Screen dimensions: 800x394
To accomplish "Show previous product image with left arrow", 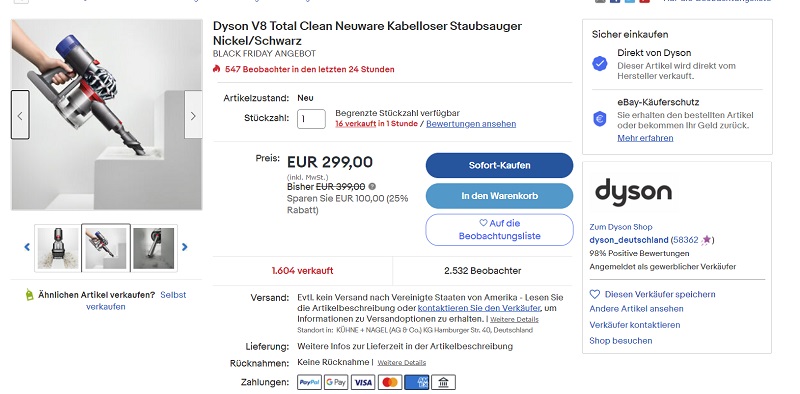I will (20, 115).
